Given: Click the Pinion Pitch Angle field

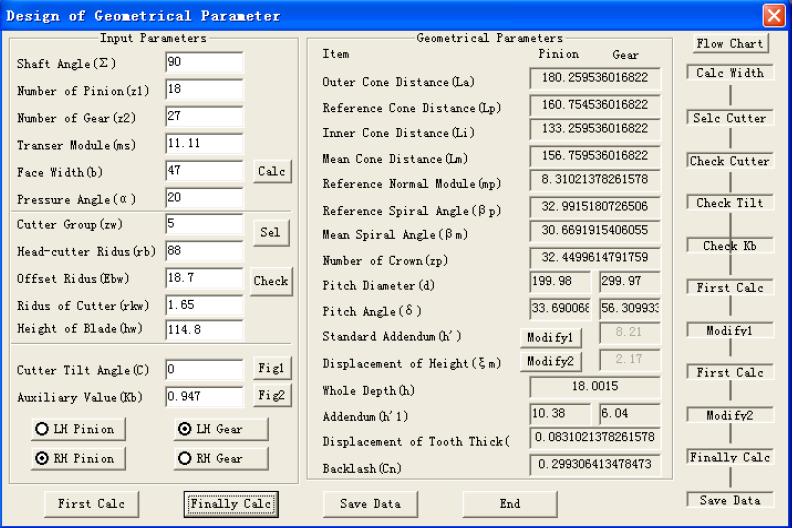Looking at the screenshot, I should pos(560,309).
